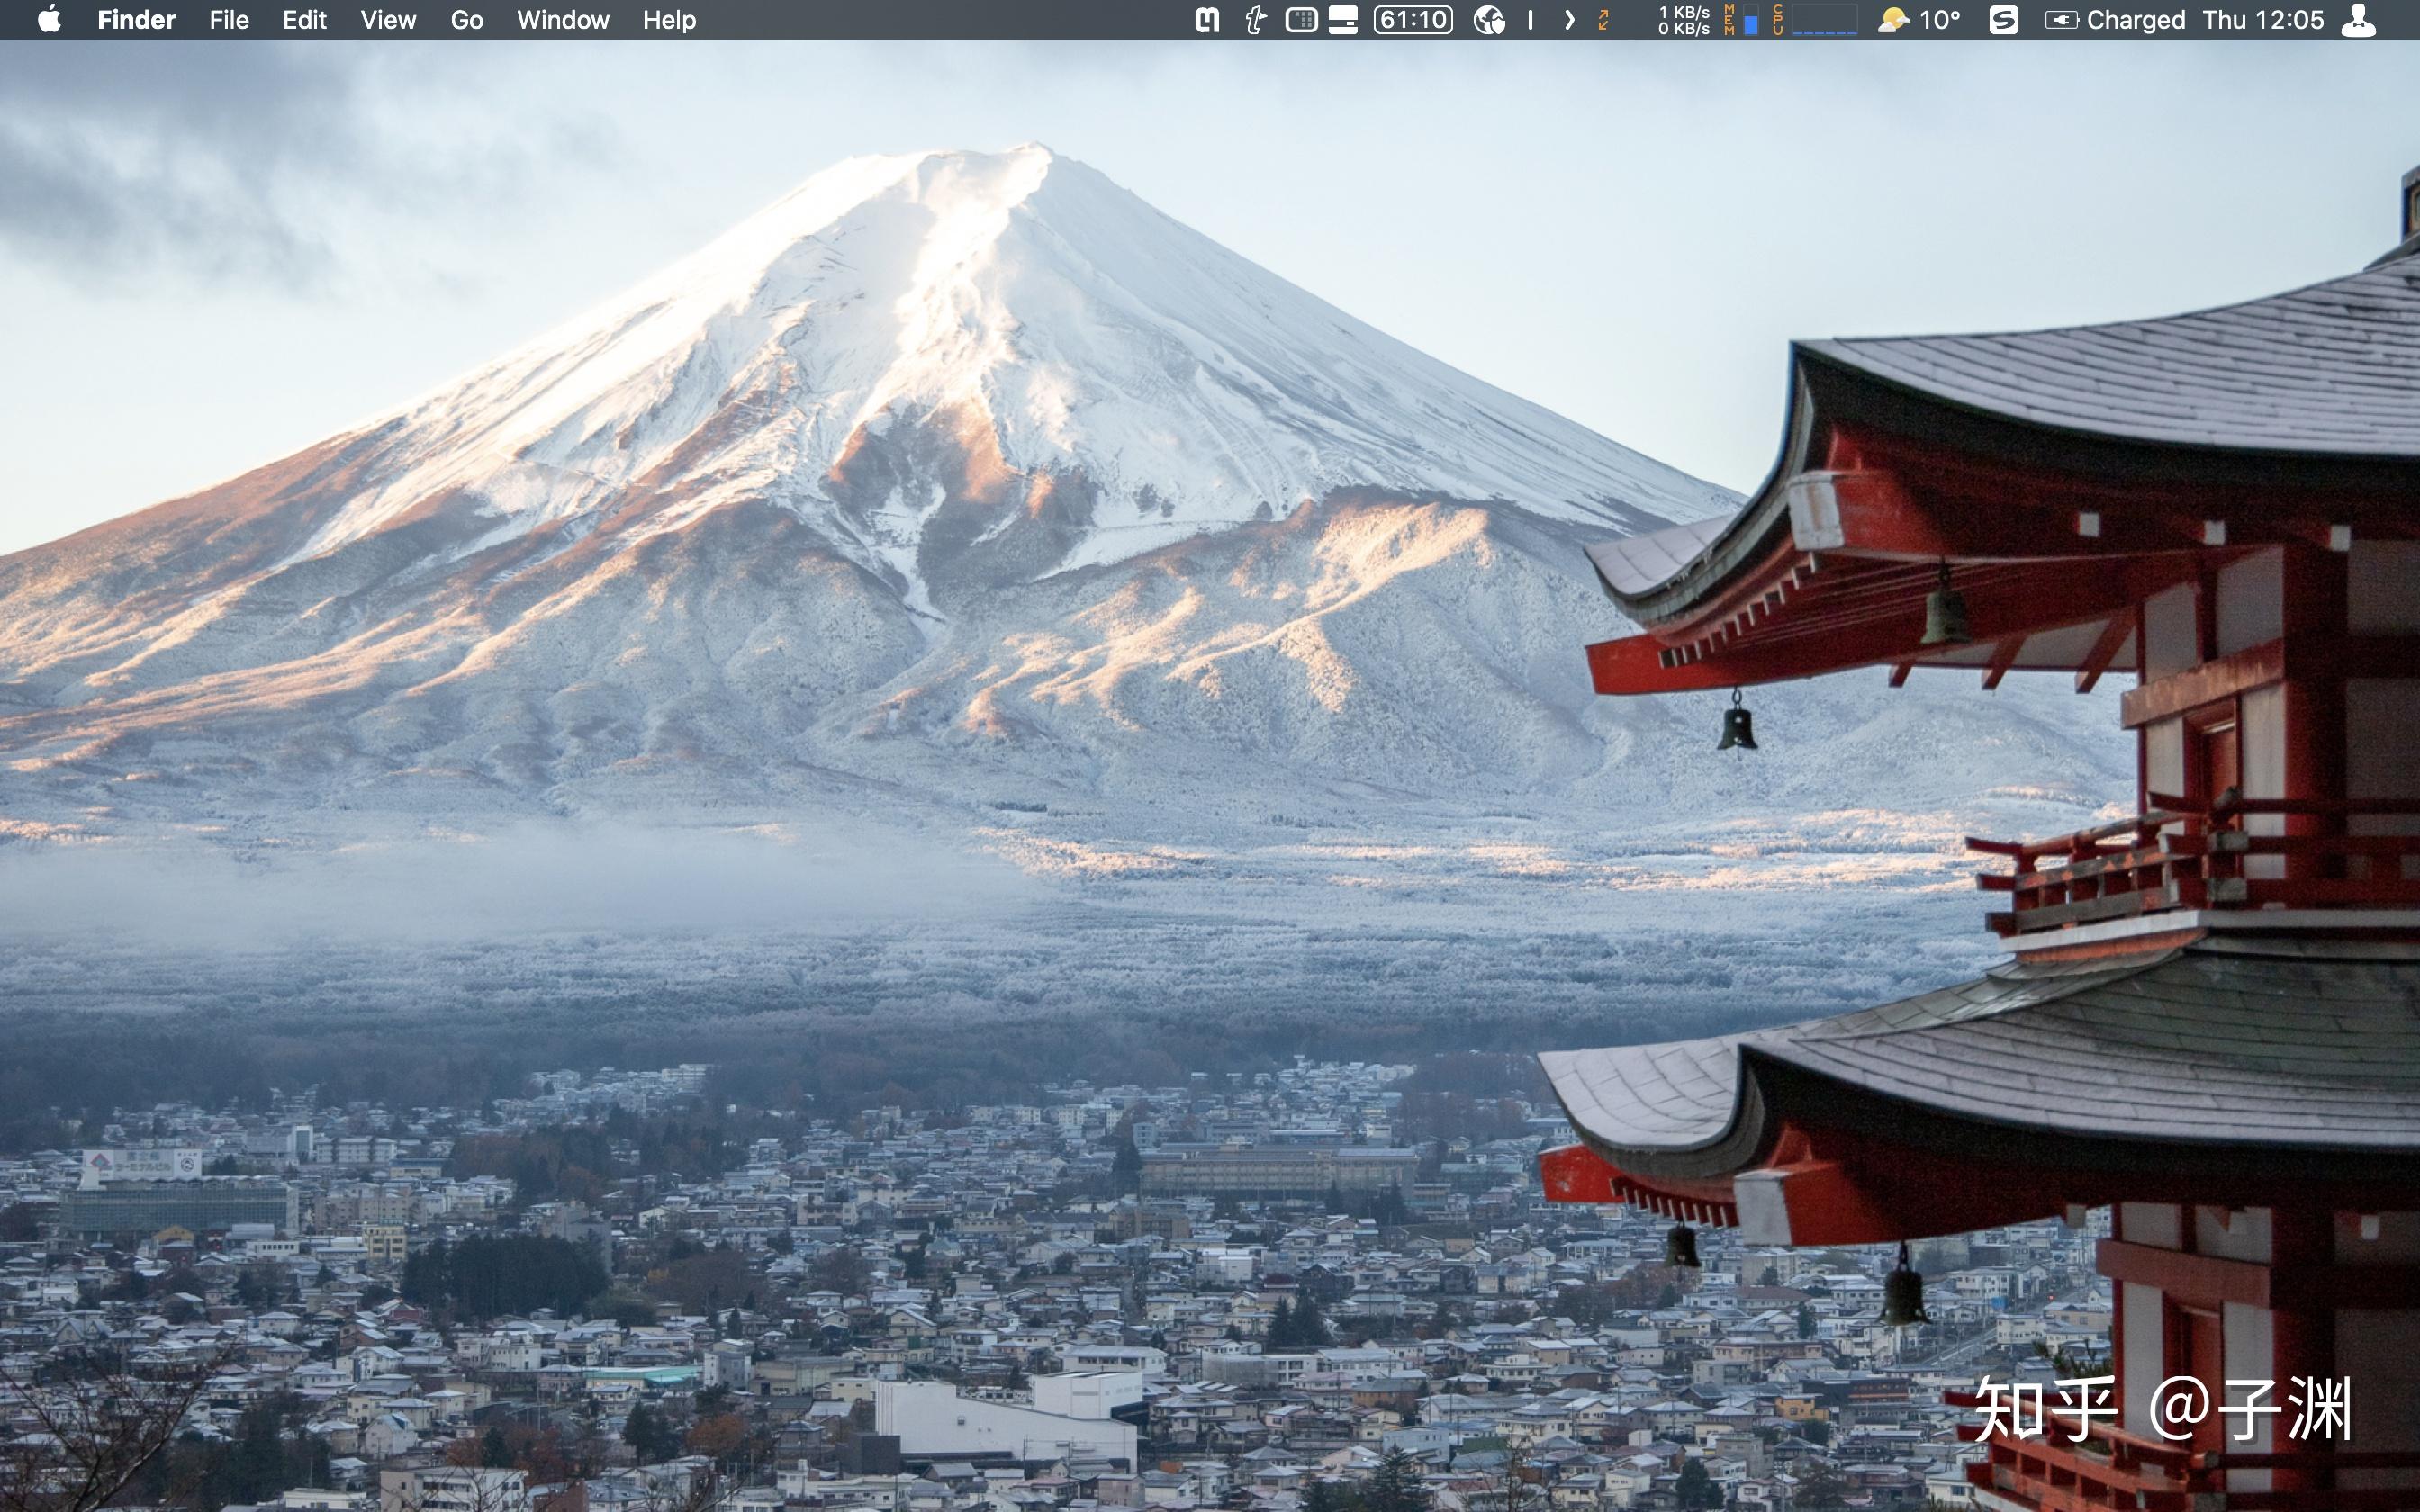Viewport: 2420px width, 1512px height.
Task: Open the Go menu
Action: coord(467,20)
